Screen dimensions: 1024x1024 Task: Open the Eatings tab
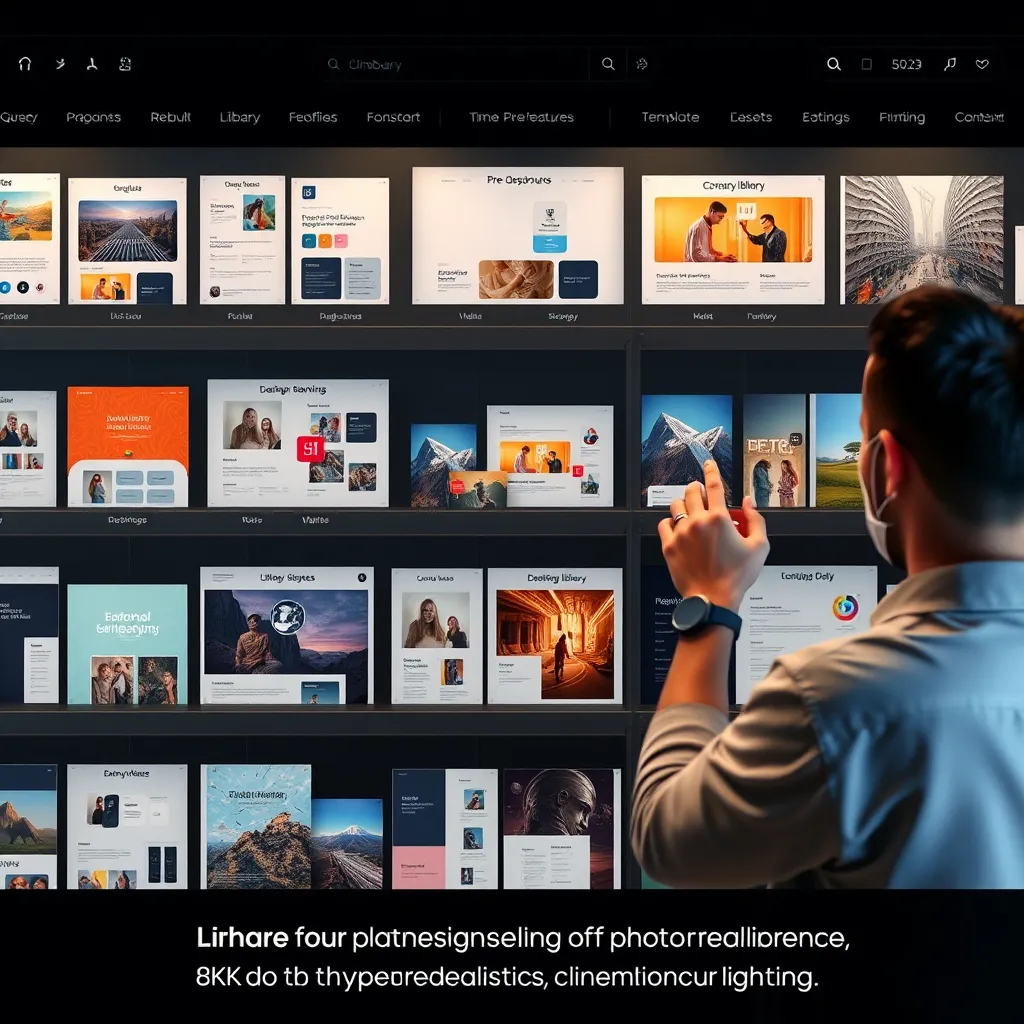click(825, 117)
